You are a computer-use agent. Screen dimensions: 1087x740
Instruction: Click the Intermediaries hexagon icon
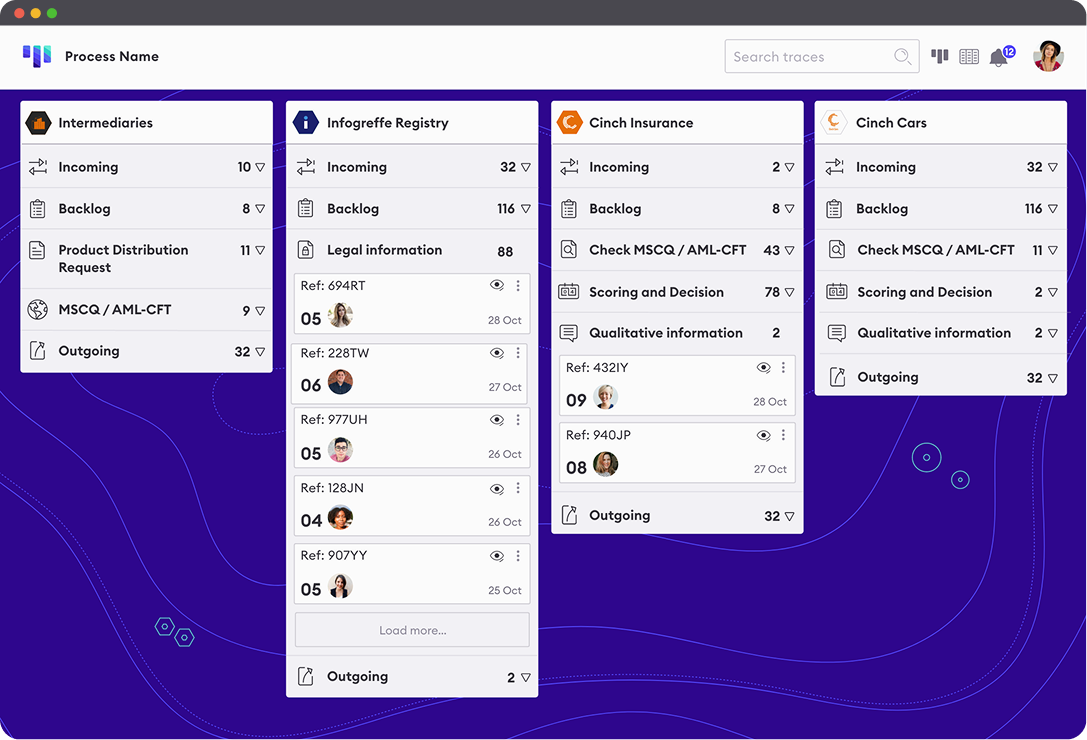pos(38,123)
